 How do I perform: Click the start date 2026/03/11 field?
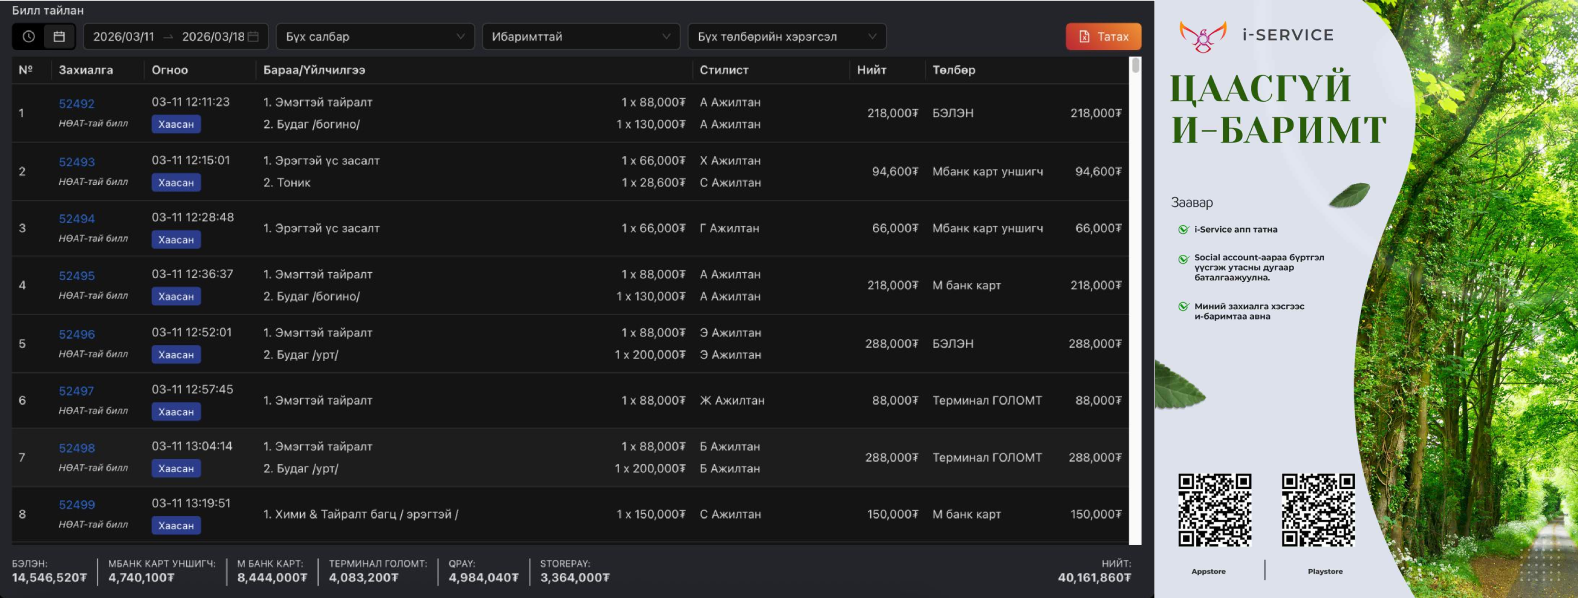tap(124, 37)
